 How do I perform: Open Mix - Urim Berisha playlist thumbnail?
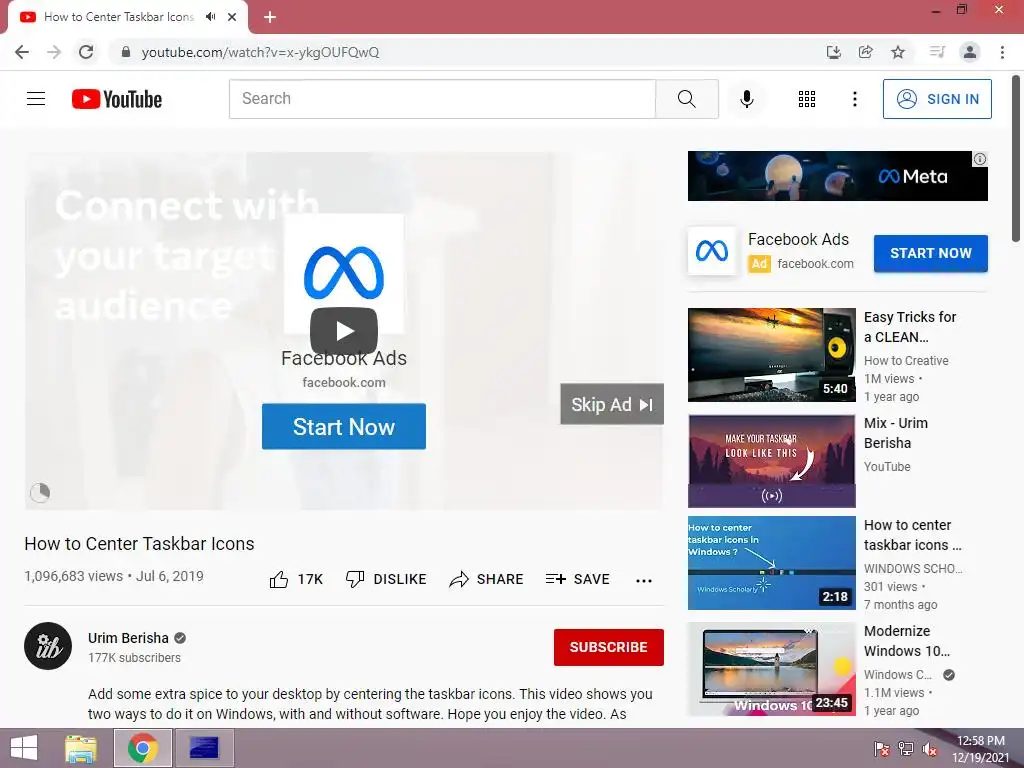click(x=771, y=461)
